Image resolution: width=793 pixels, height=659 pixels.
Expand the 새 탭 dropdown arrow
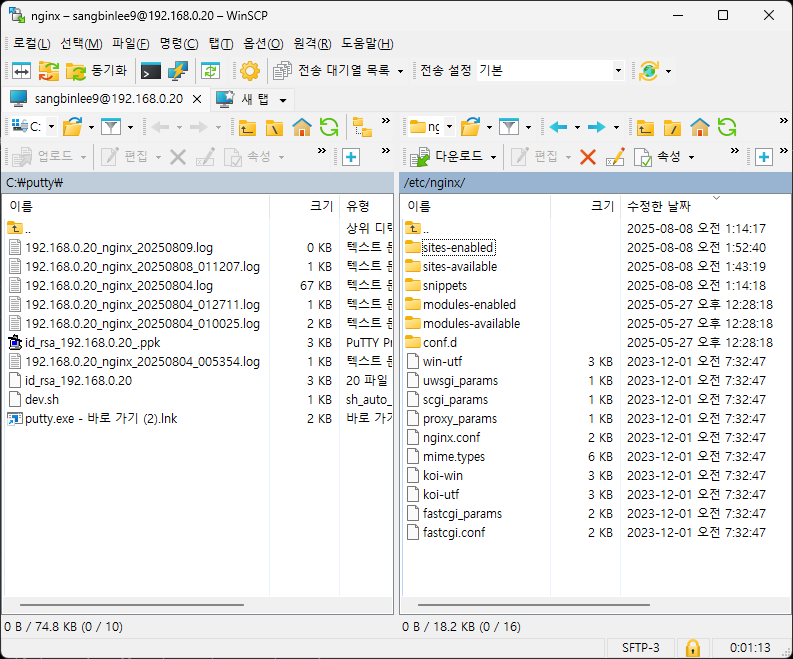pos(283,100)
